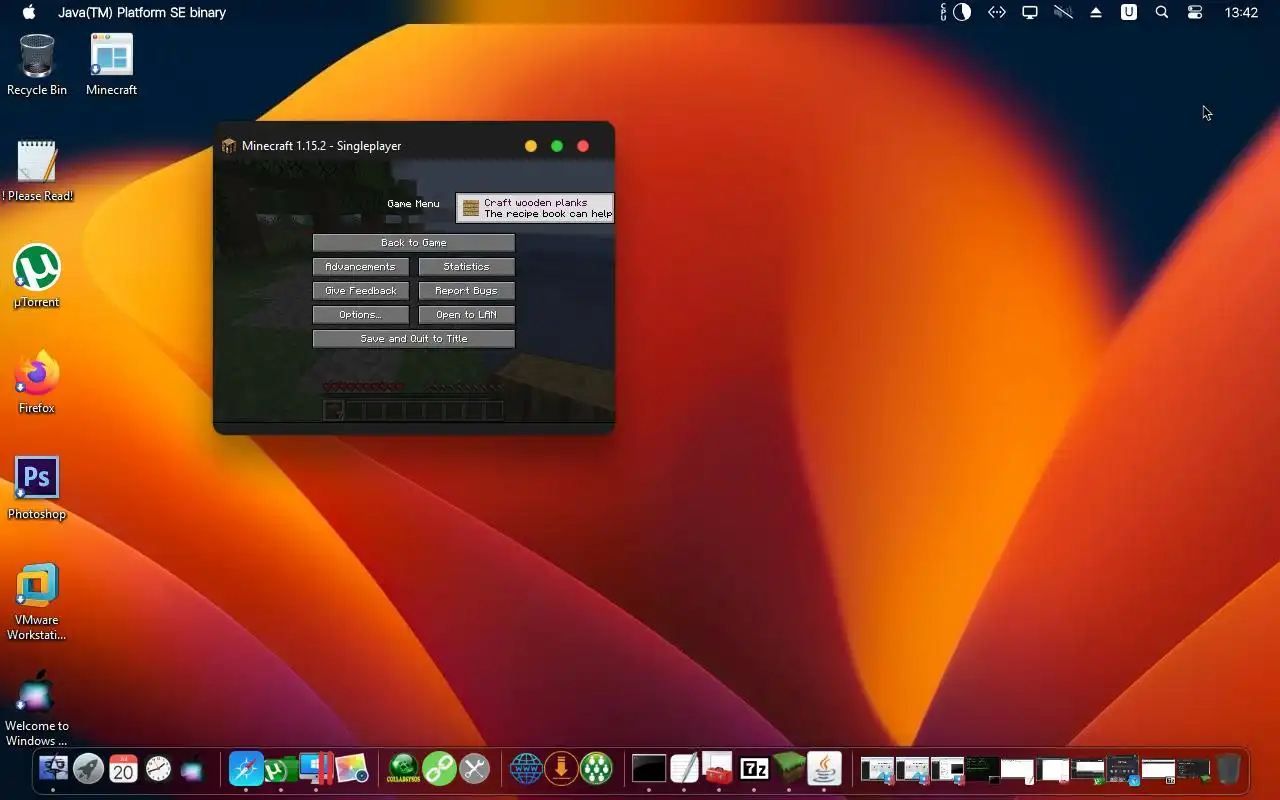1280x800 pixels.
Task: Open the blue WWW globe dock icon
Action: coord(526,769)
